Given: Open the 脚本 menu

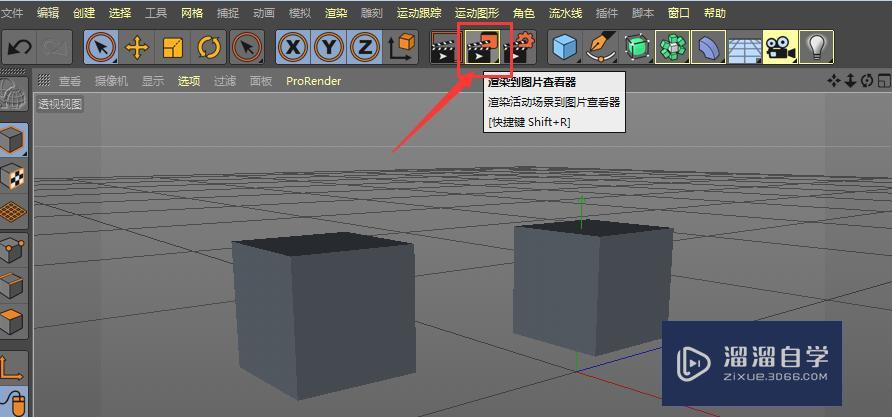Looking at the screenshot, I should (643, 13).
